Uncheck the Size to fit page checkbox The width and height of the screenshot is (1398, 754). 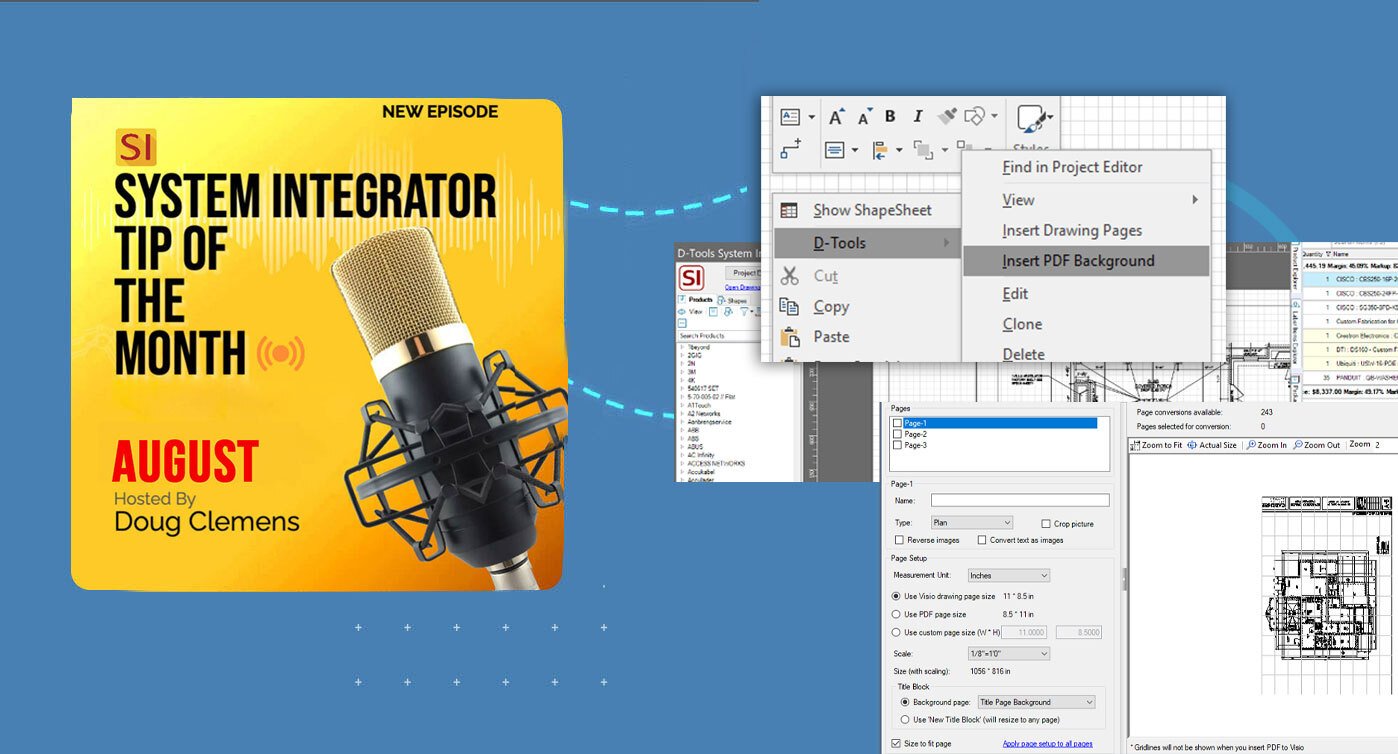[896, 744]
